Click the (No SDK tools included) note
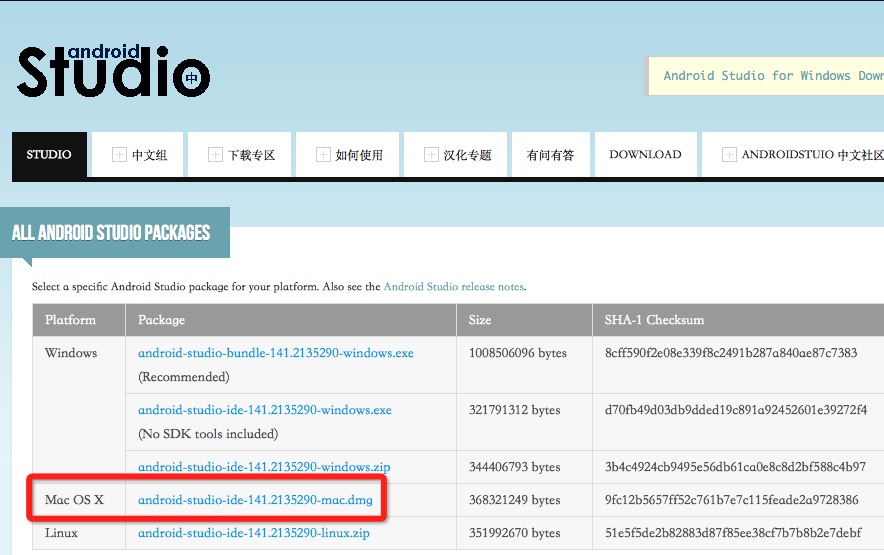 click(x=208, y=434)
